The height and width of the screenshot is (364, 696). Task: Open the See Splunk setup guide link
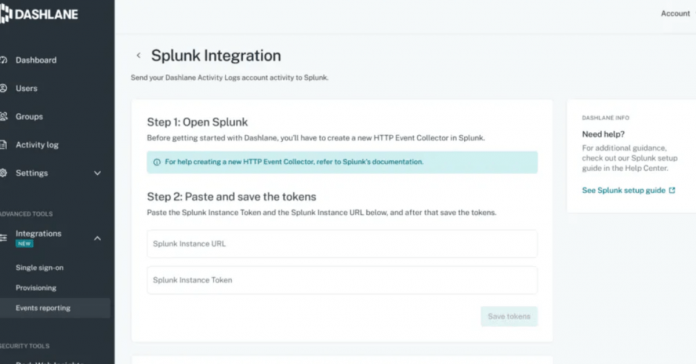(624, 190)
